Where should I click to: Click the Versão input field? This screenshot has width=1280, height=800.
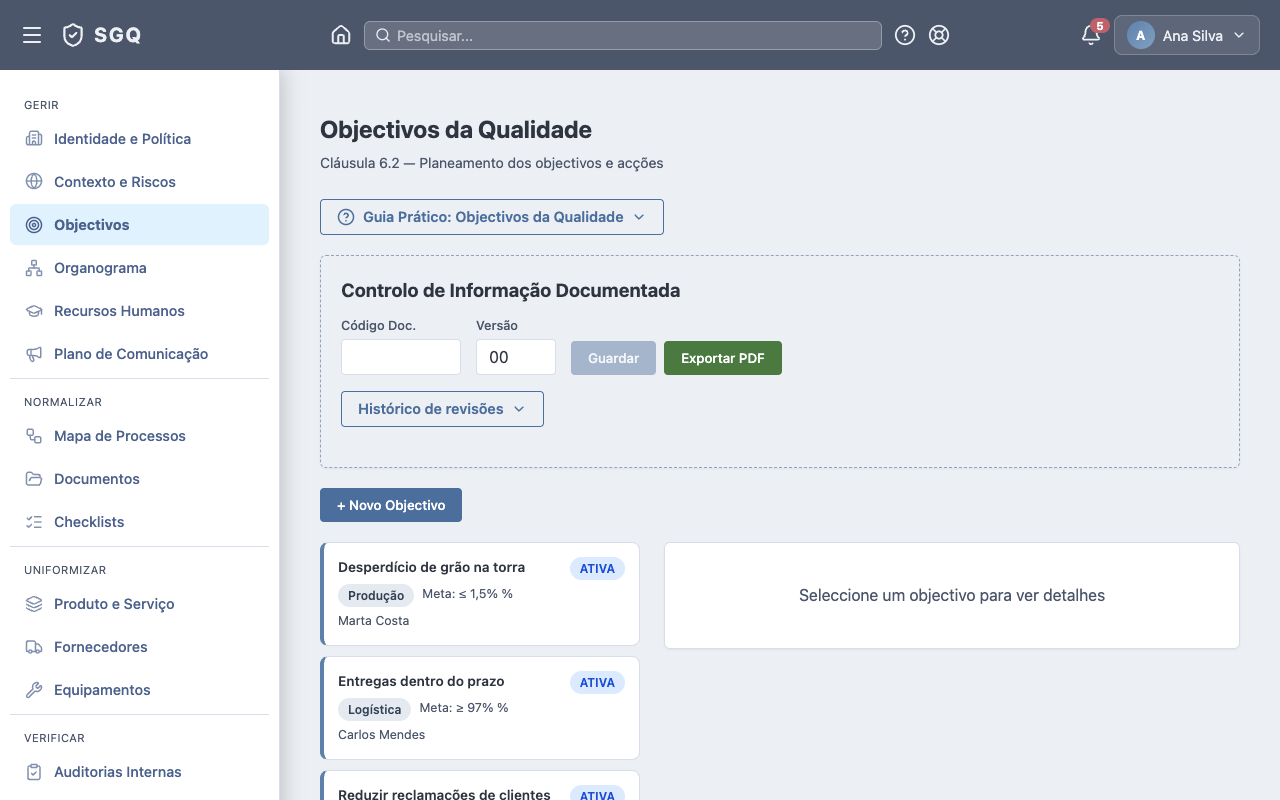point(516,357)
